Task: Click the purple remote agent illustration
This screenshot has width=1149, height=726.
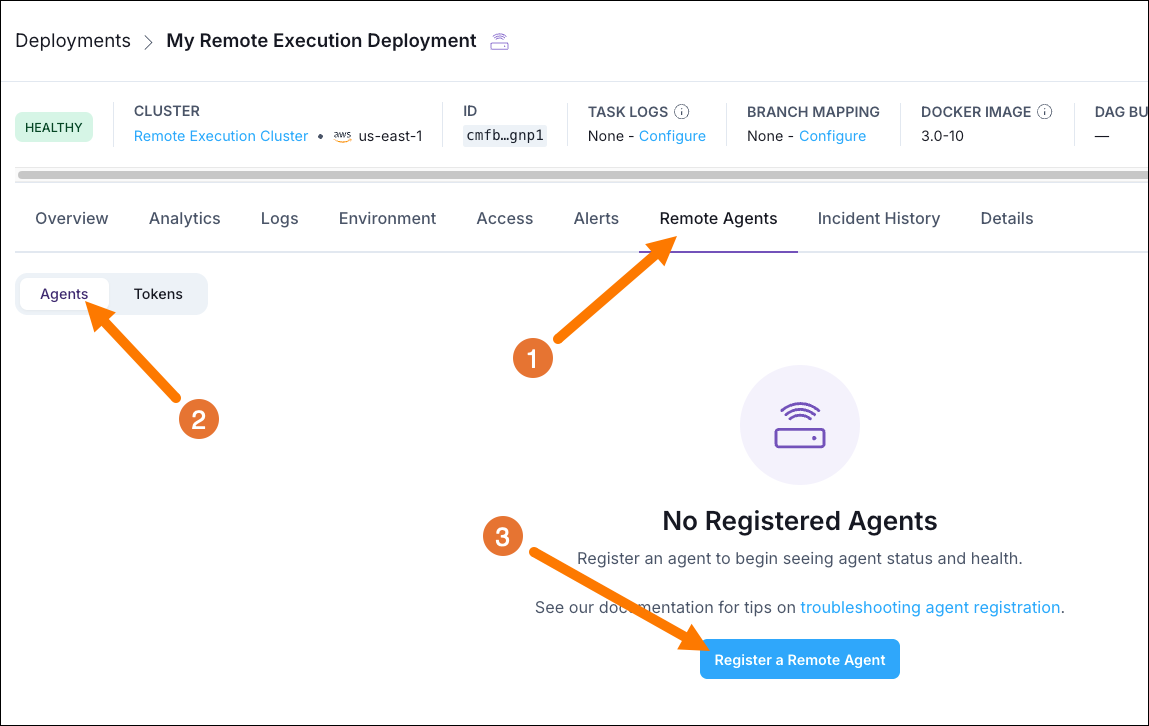Action: click(799, 425)
